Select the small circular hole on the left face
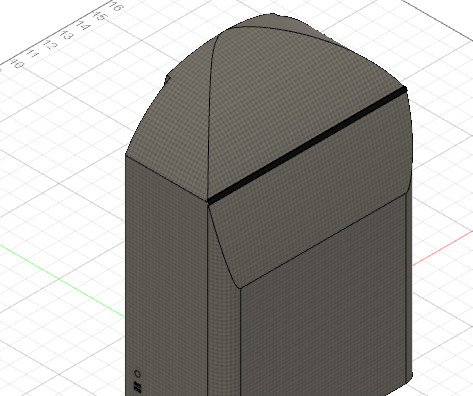 pyautogui.click(x=137, y=373)
